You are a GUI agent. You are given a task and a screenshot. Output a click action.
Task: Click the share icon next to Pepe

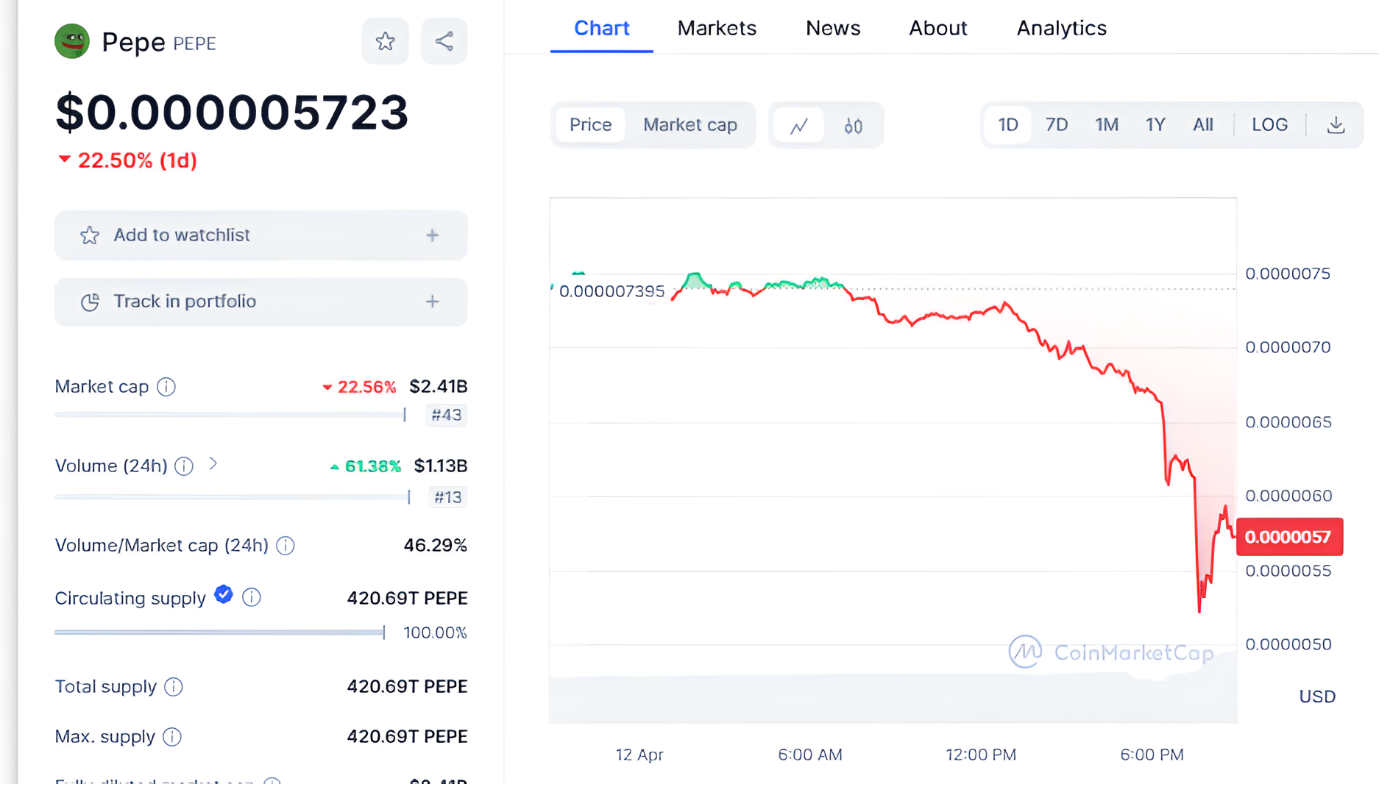coord(444,41)
